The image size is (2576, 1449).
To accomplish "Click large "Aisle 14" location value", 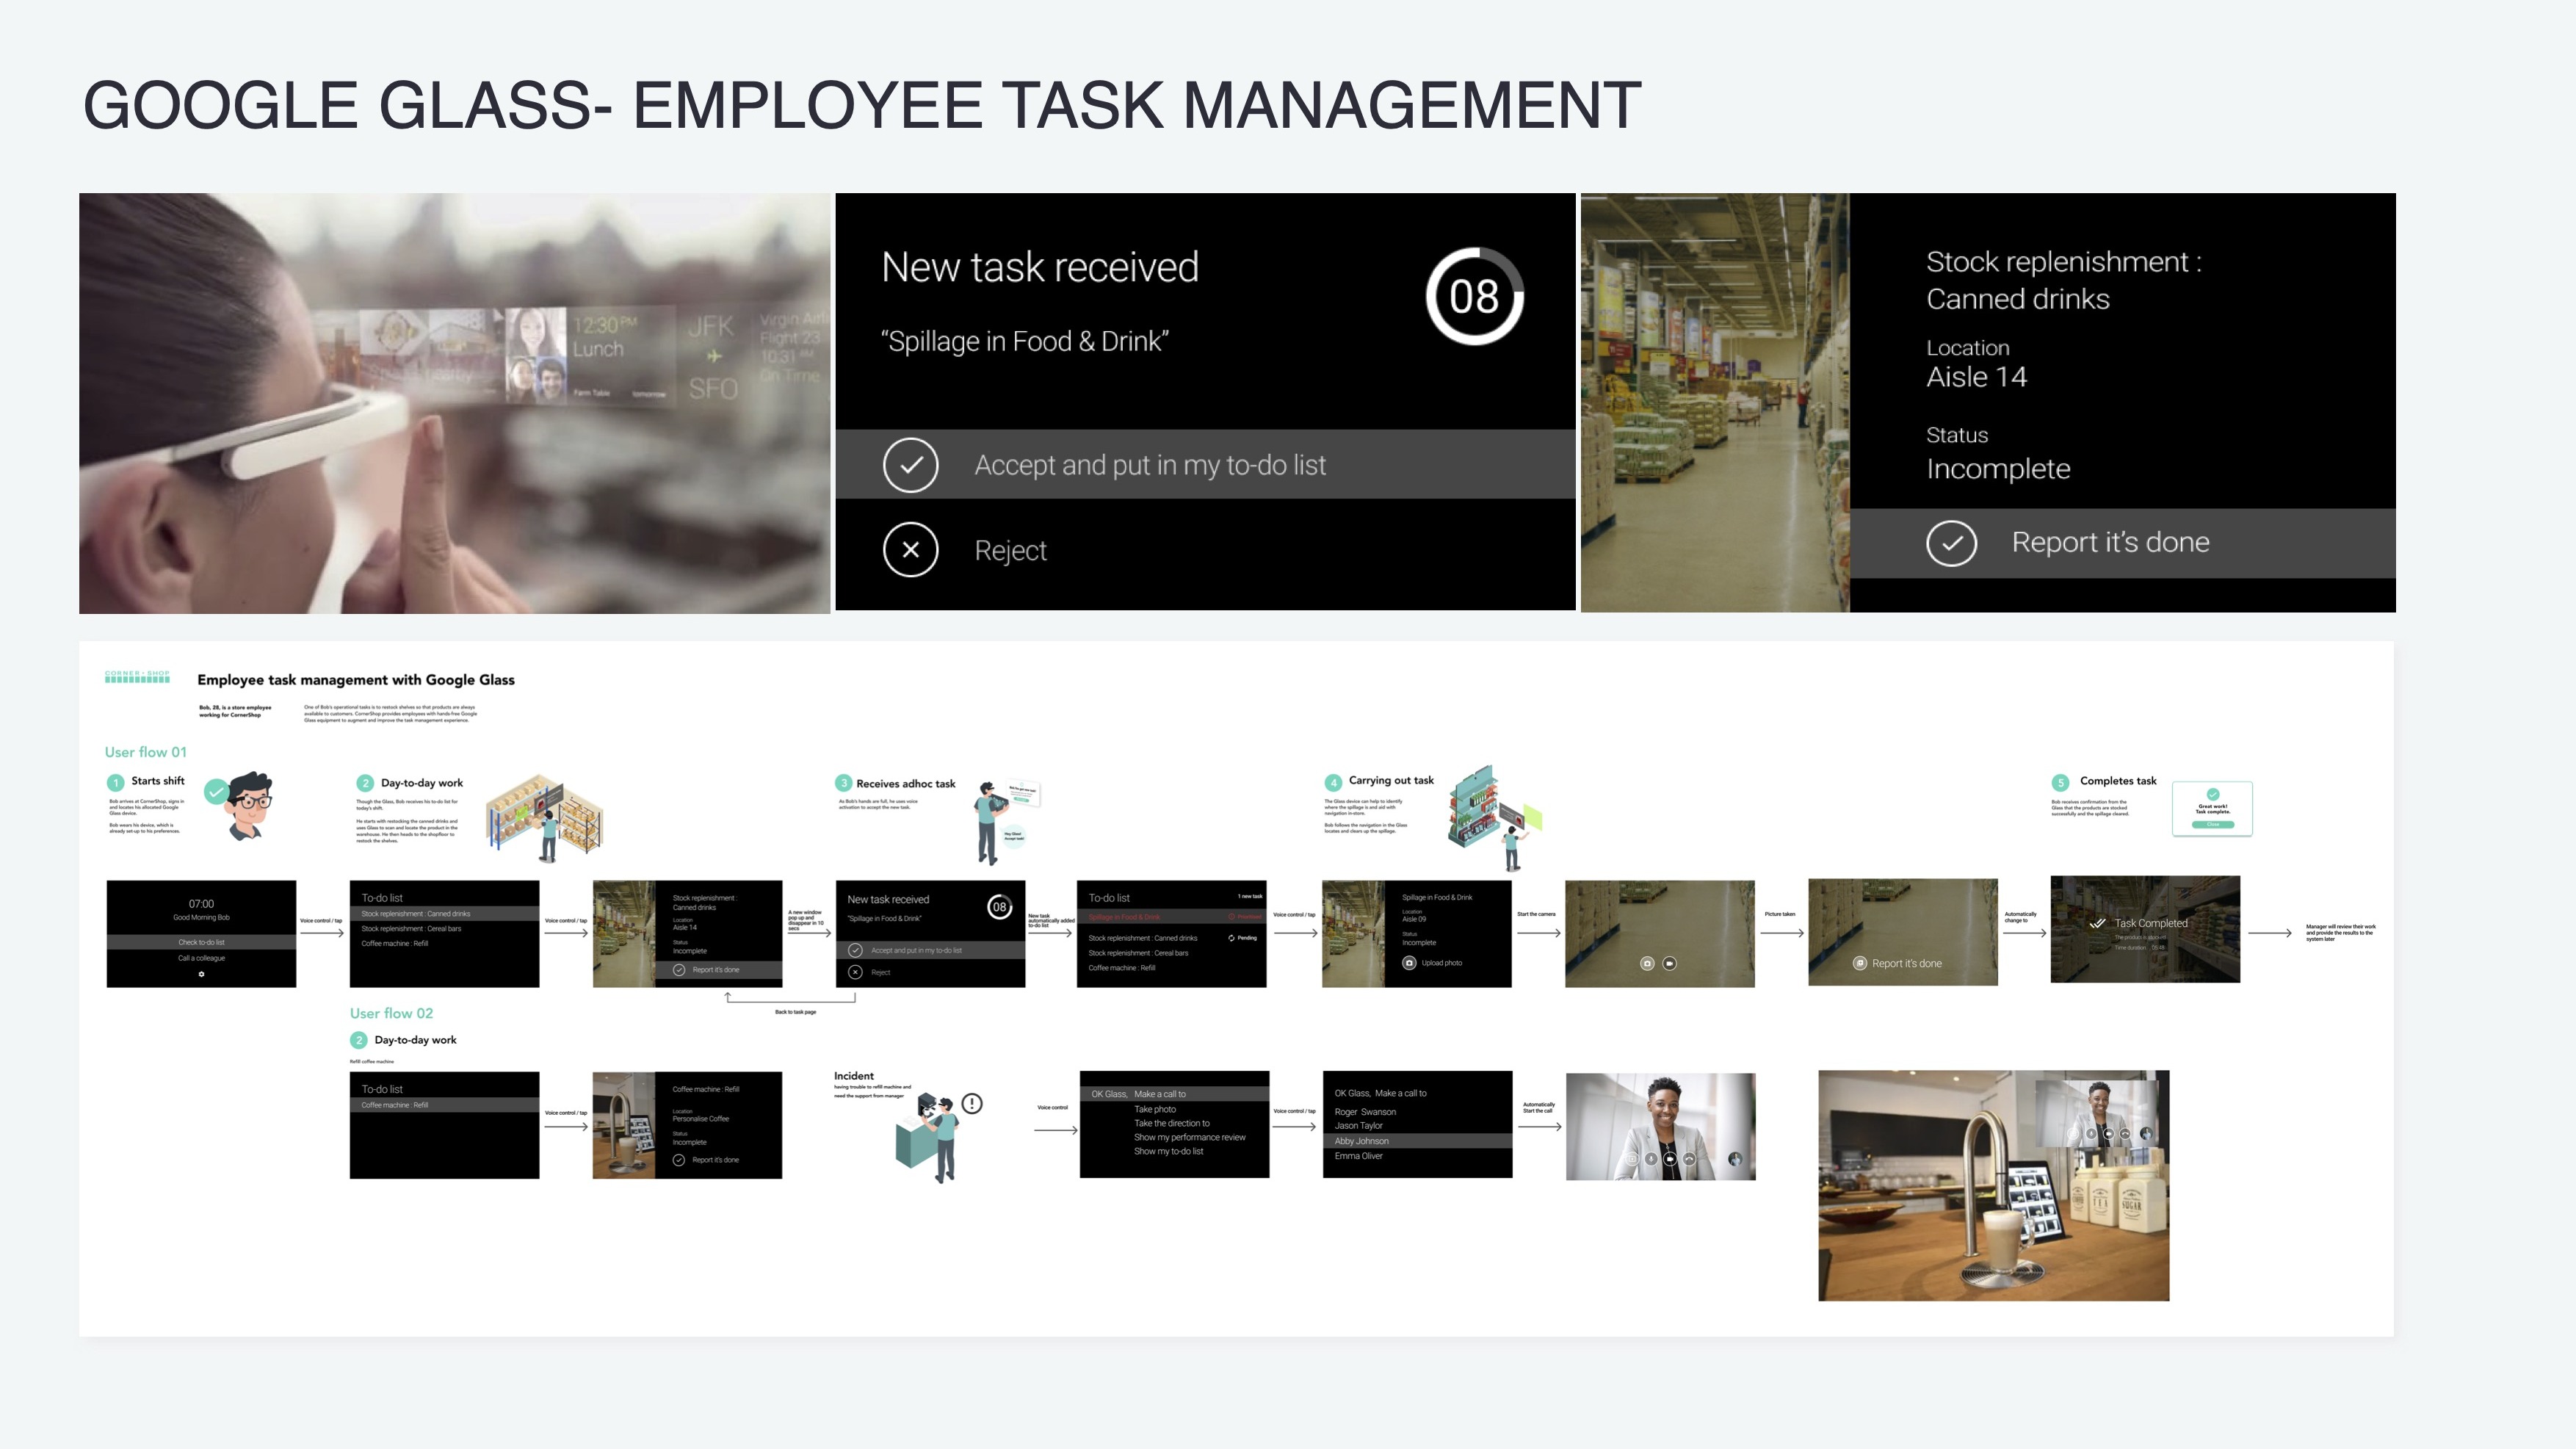I will [x=1976, y=377].
